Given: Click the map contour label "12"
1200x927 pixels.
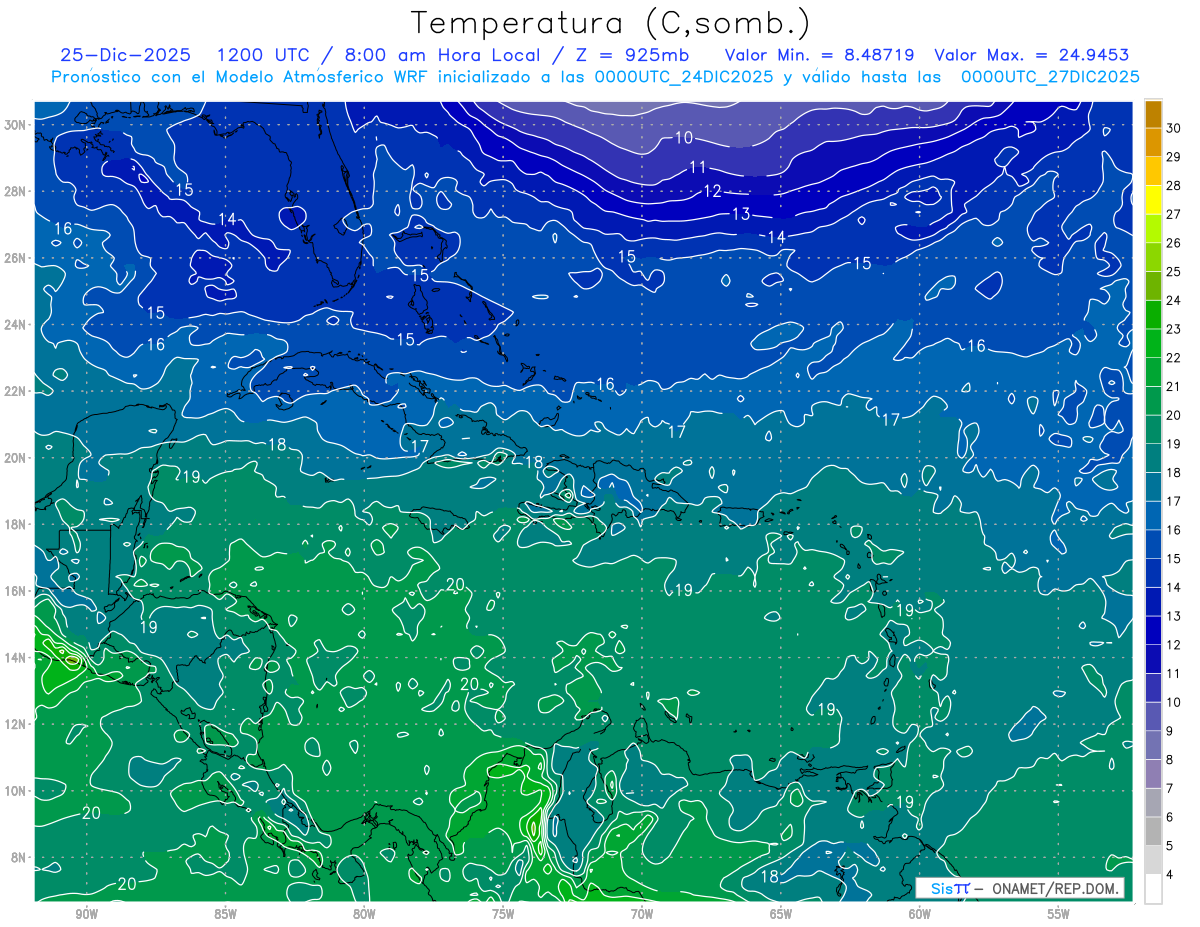Looking at the screenshot, I should [x=712, y=191].
